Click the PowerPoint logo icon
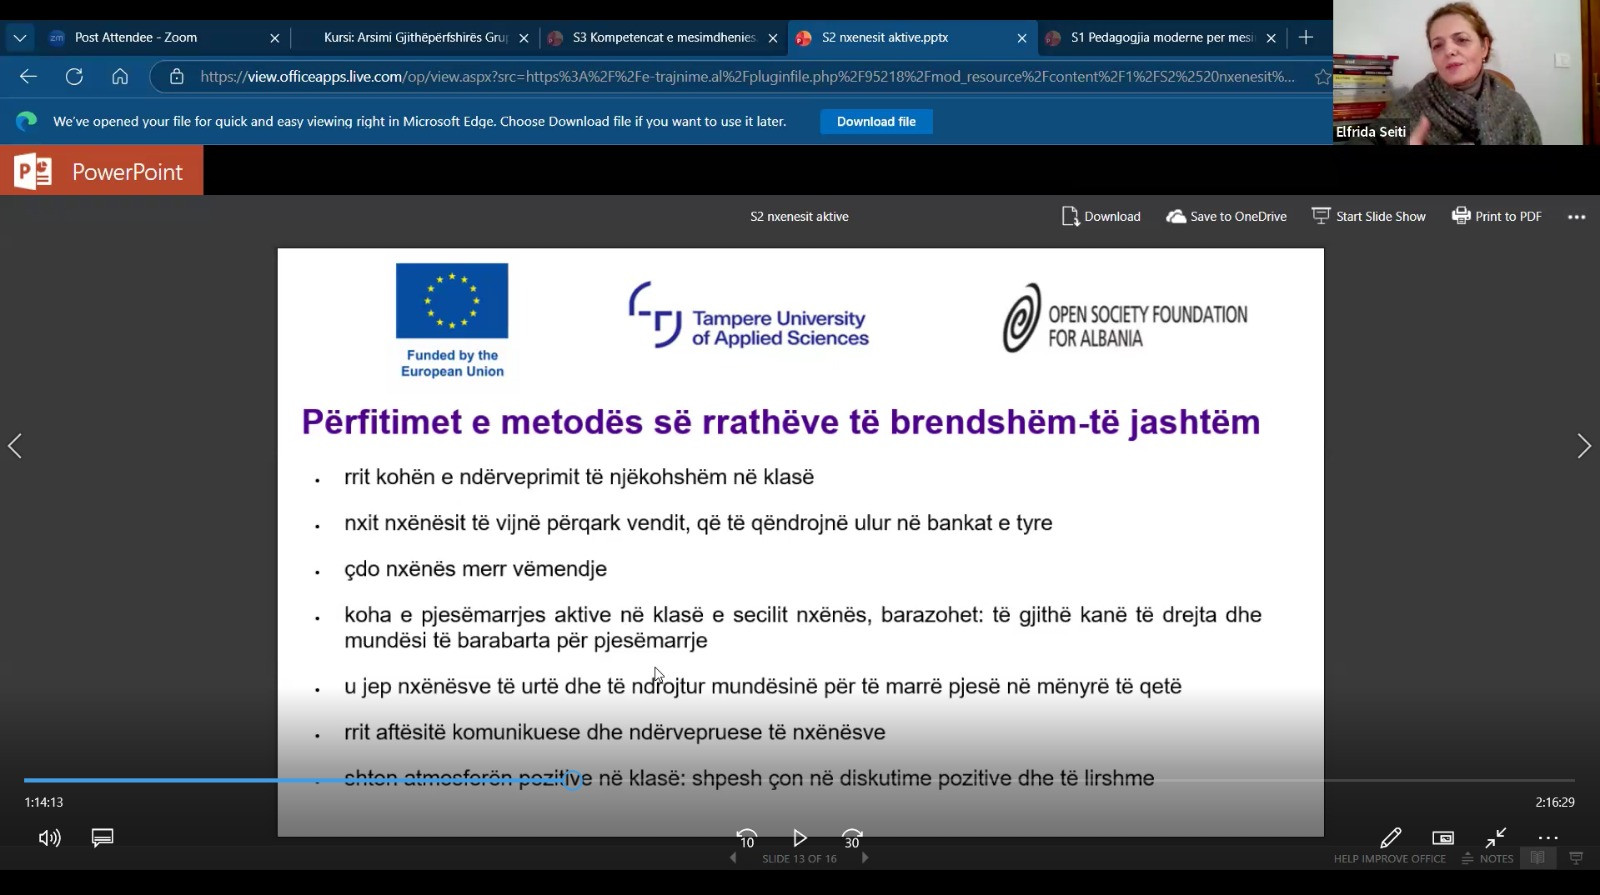The width and height of the screenshot is (1600, 895). tap(33, 171)
